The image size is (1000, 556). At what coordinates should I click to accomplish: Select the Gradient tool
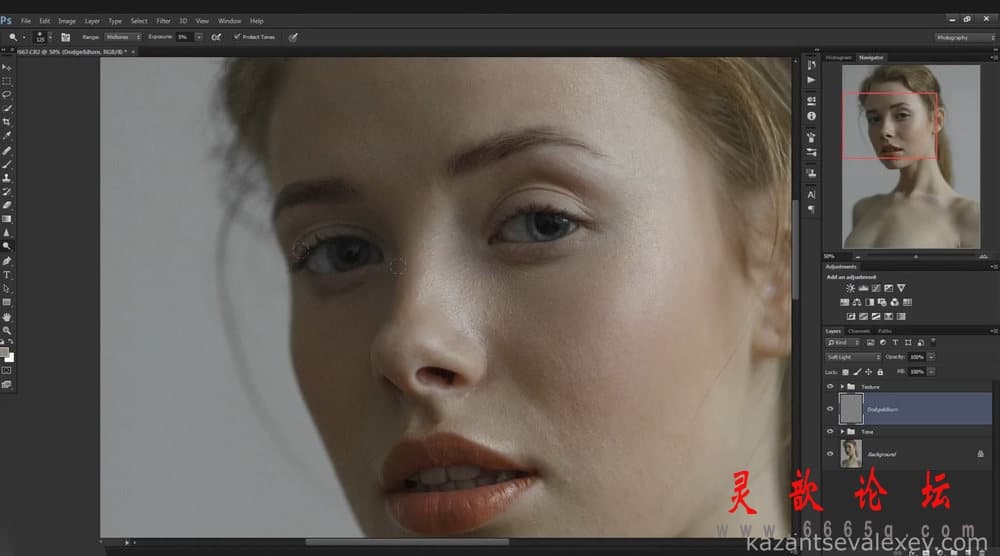pyautogui.click(x=6, y=219)
